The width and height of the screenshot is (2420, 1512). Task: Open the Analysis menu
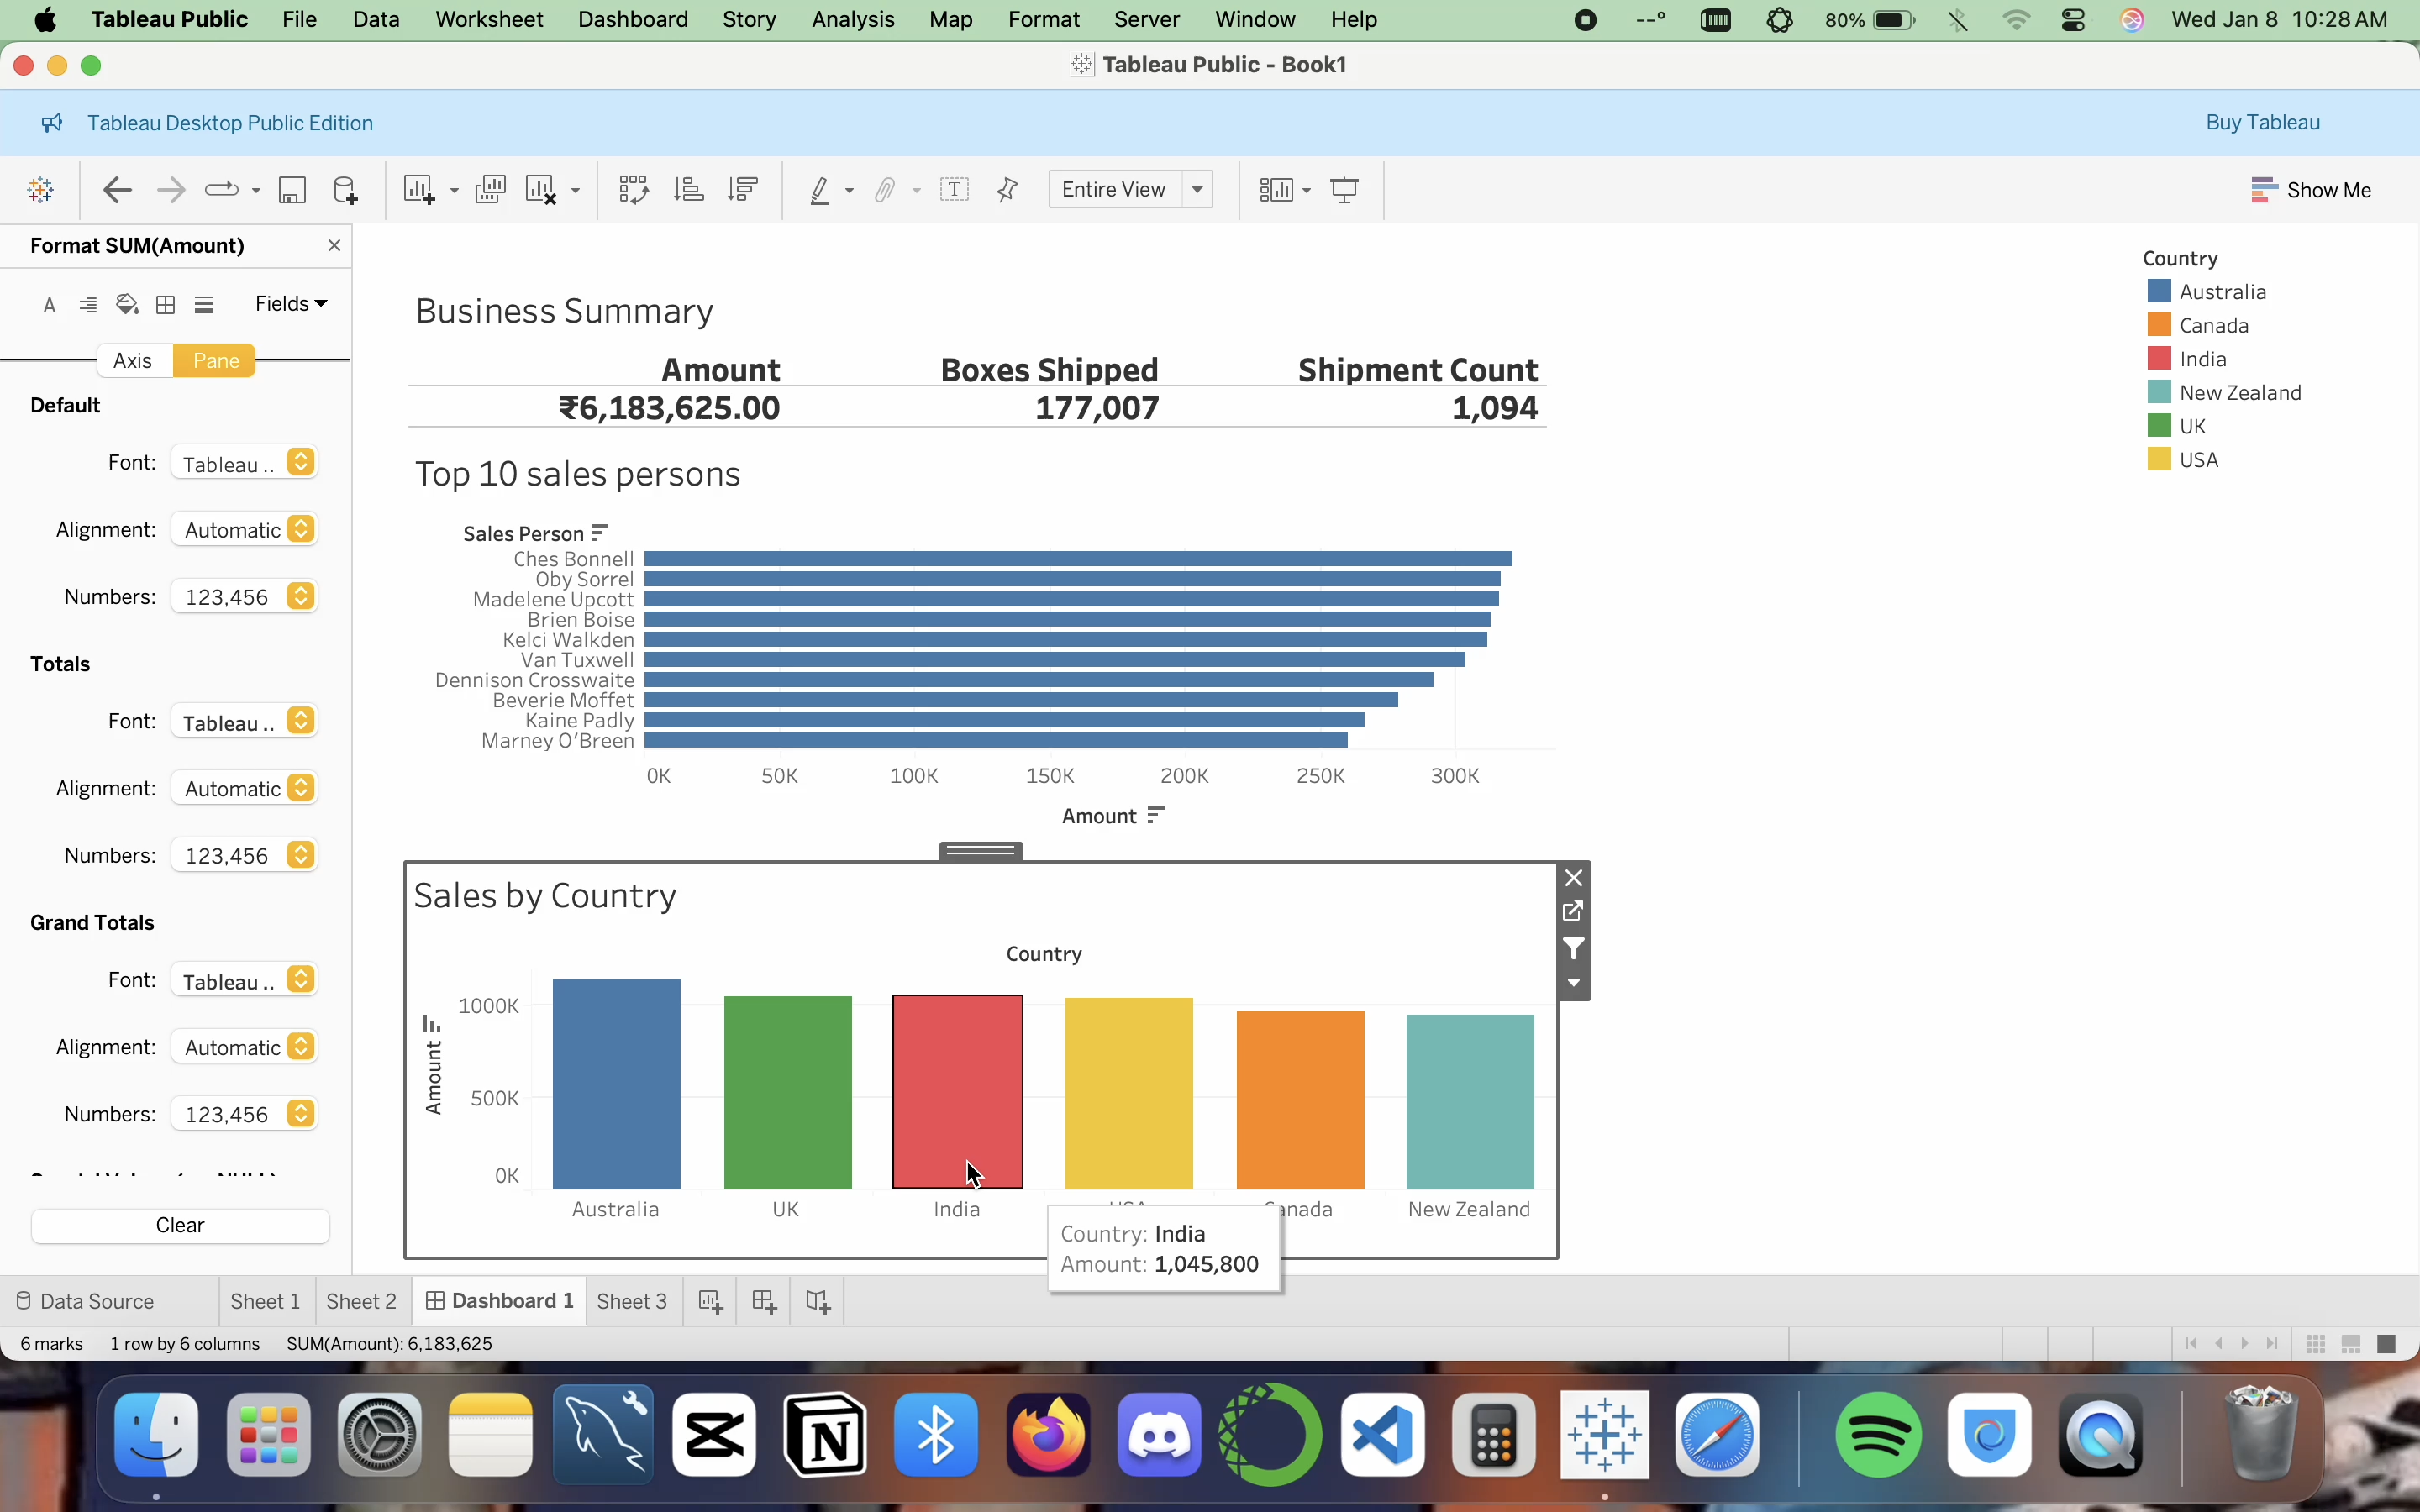[853, 20]
